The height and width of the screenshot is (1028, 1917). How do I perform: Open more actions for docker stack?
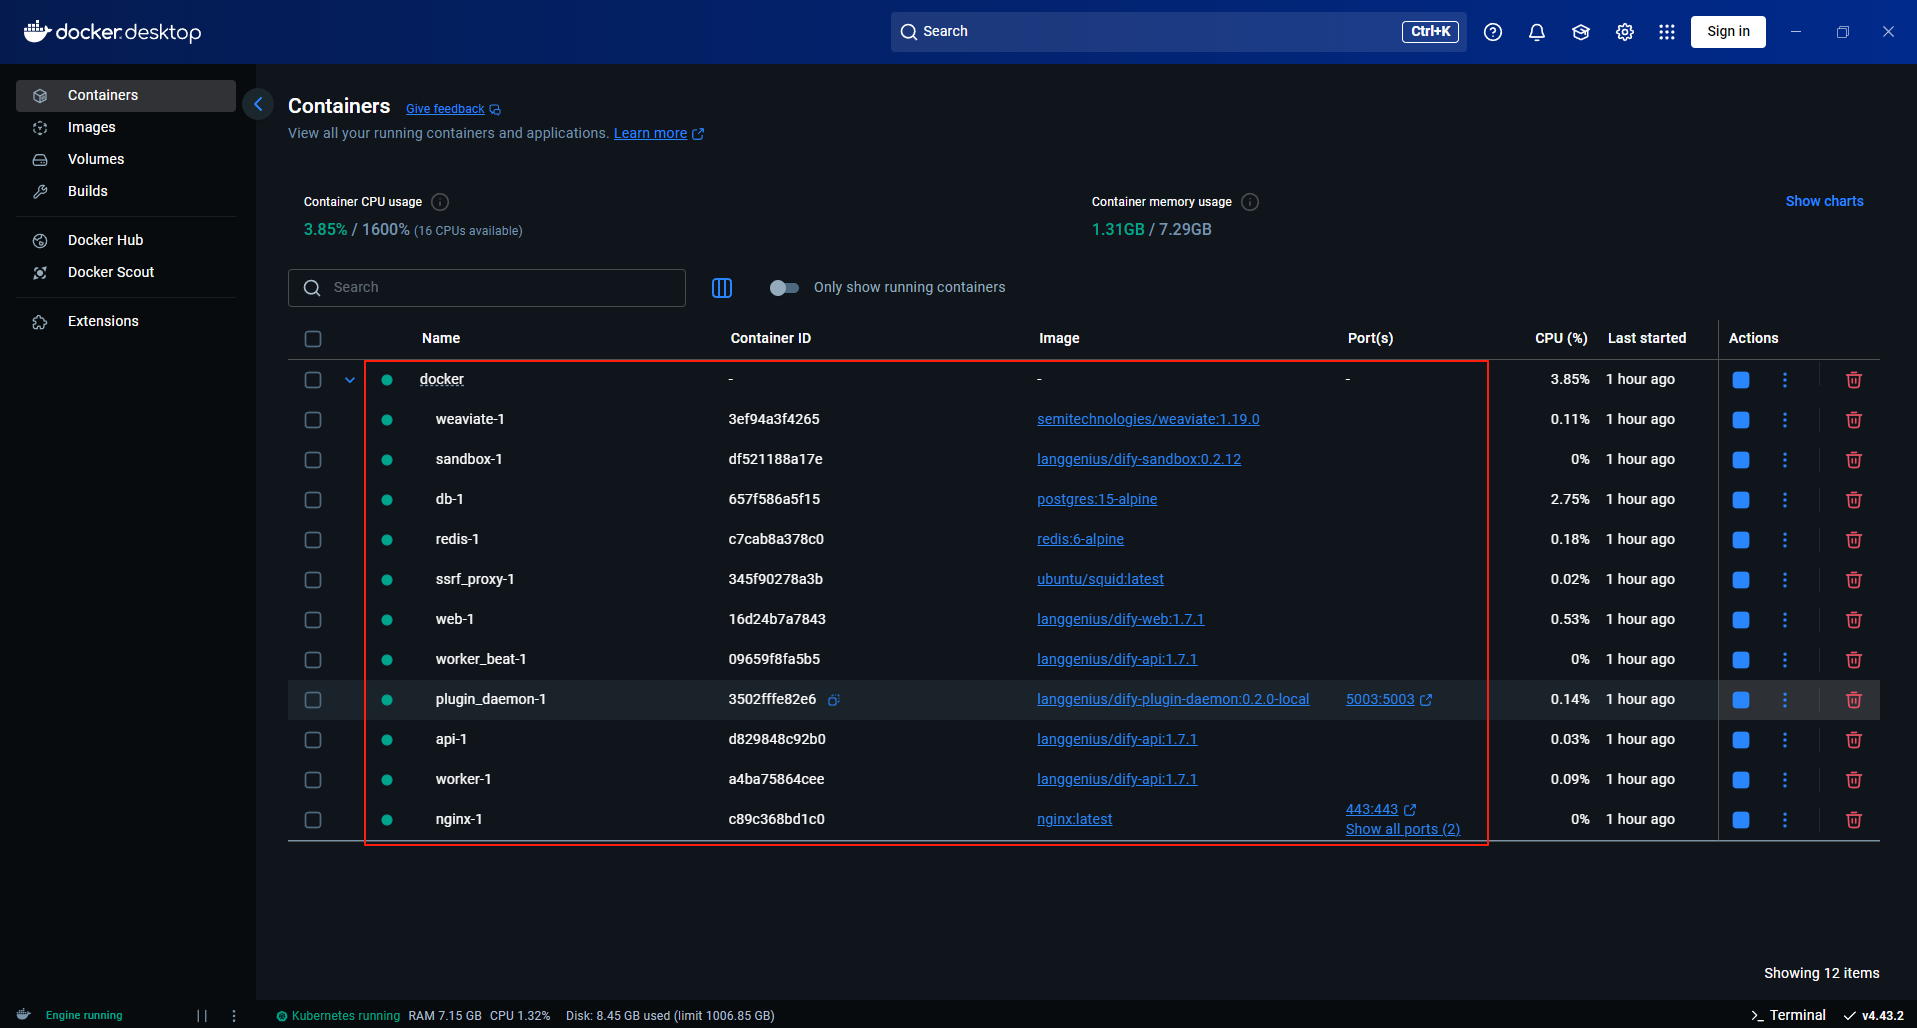(1785, 380)
